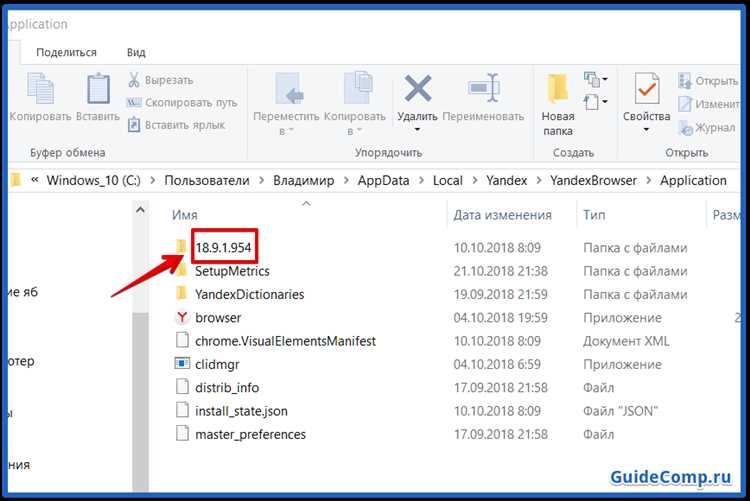Click navigation pane scrollbar up arrow
The height and width of the screenshot is (501, 750).
pos(140,210)
